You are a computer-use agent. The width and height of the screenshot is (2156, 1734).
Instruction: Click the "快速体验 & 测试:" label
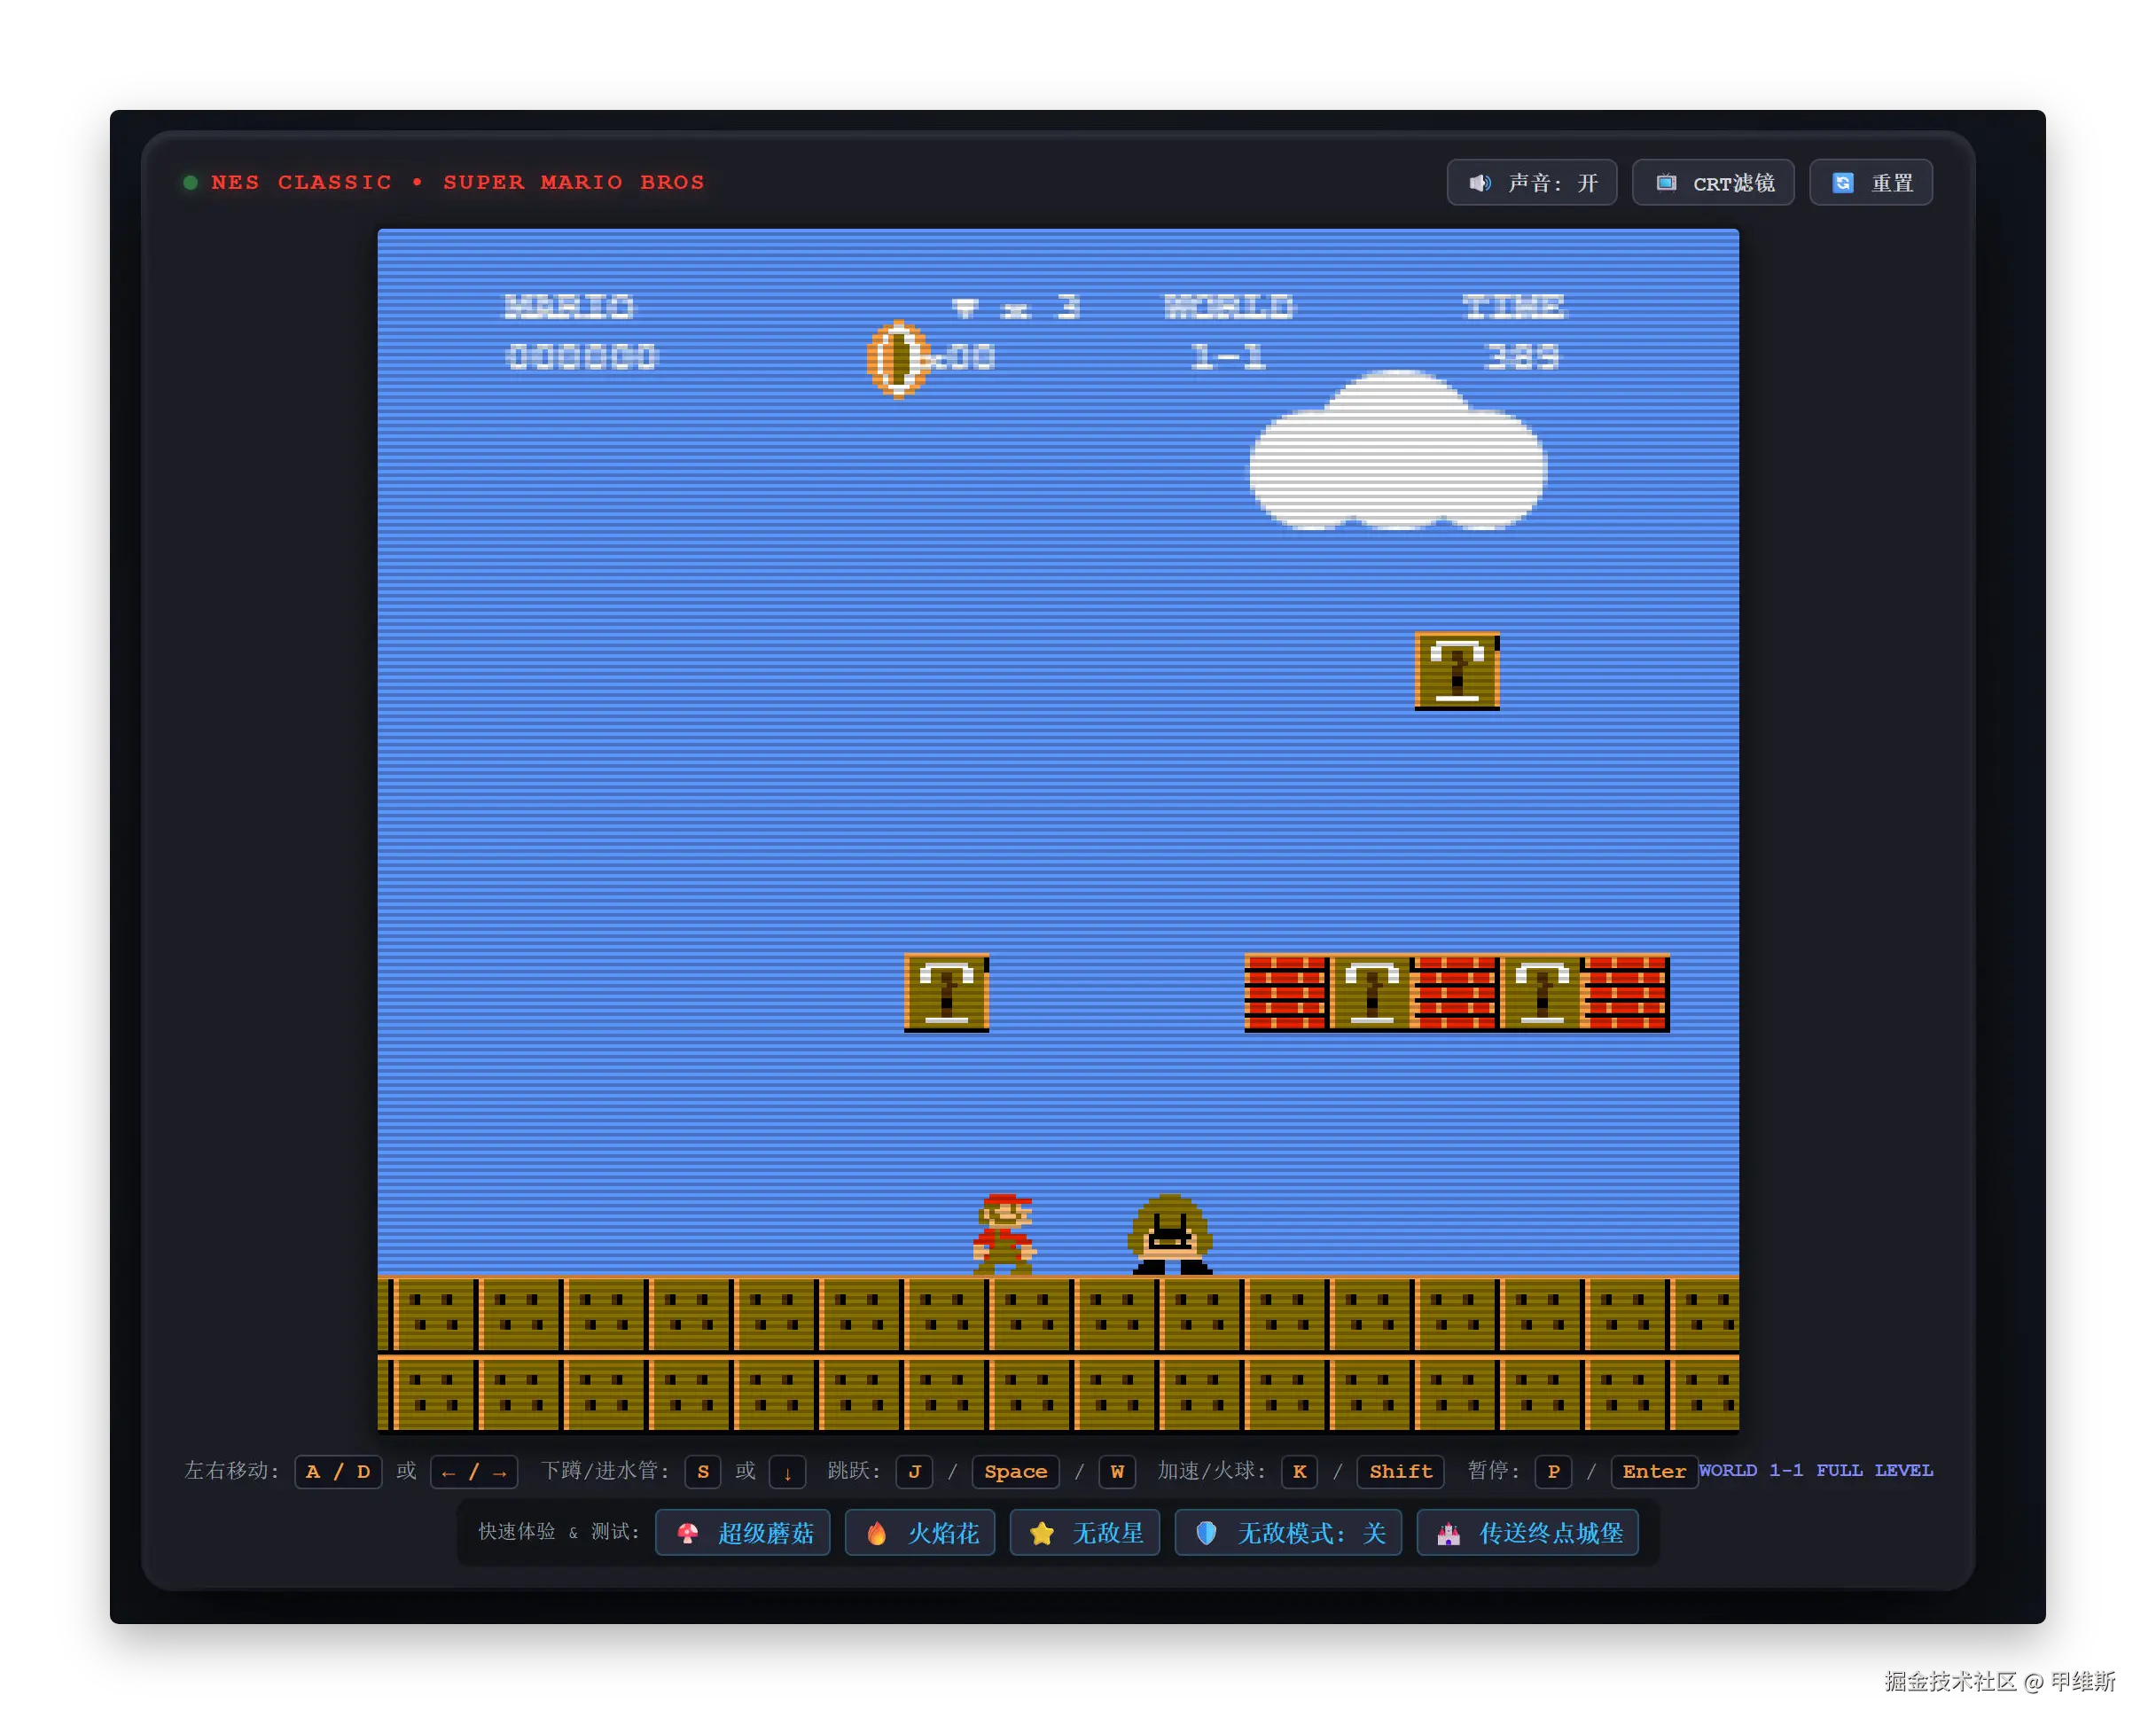coord(558,1532)
